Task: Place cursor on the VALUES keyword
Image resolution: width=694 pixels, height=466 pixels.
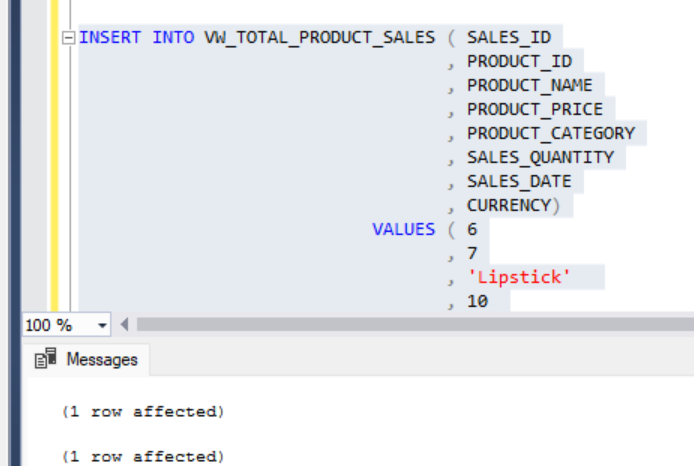Action: click(403, 229)
